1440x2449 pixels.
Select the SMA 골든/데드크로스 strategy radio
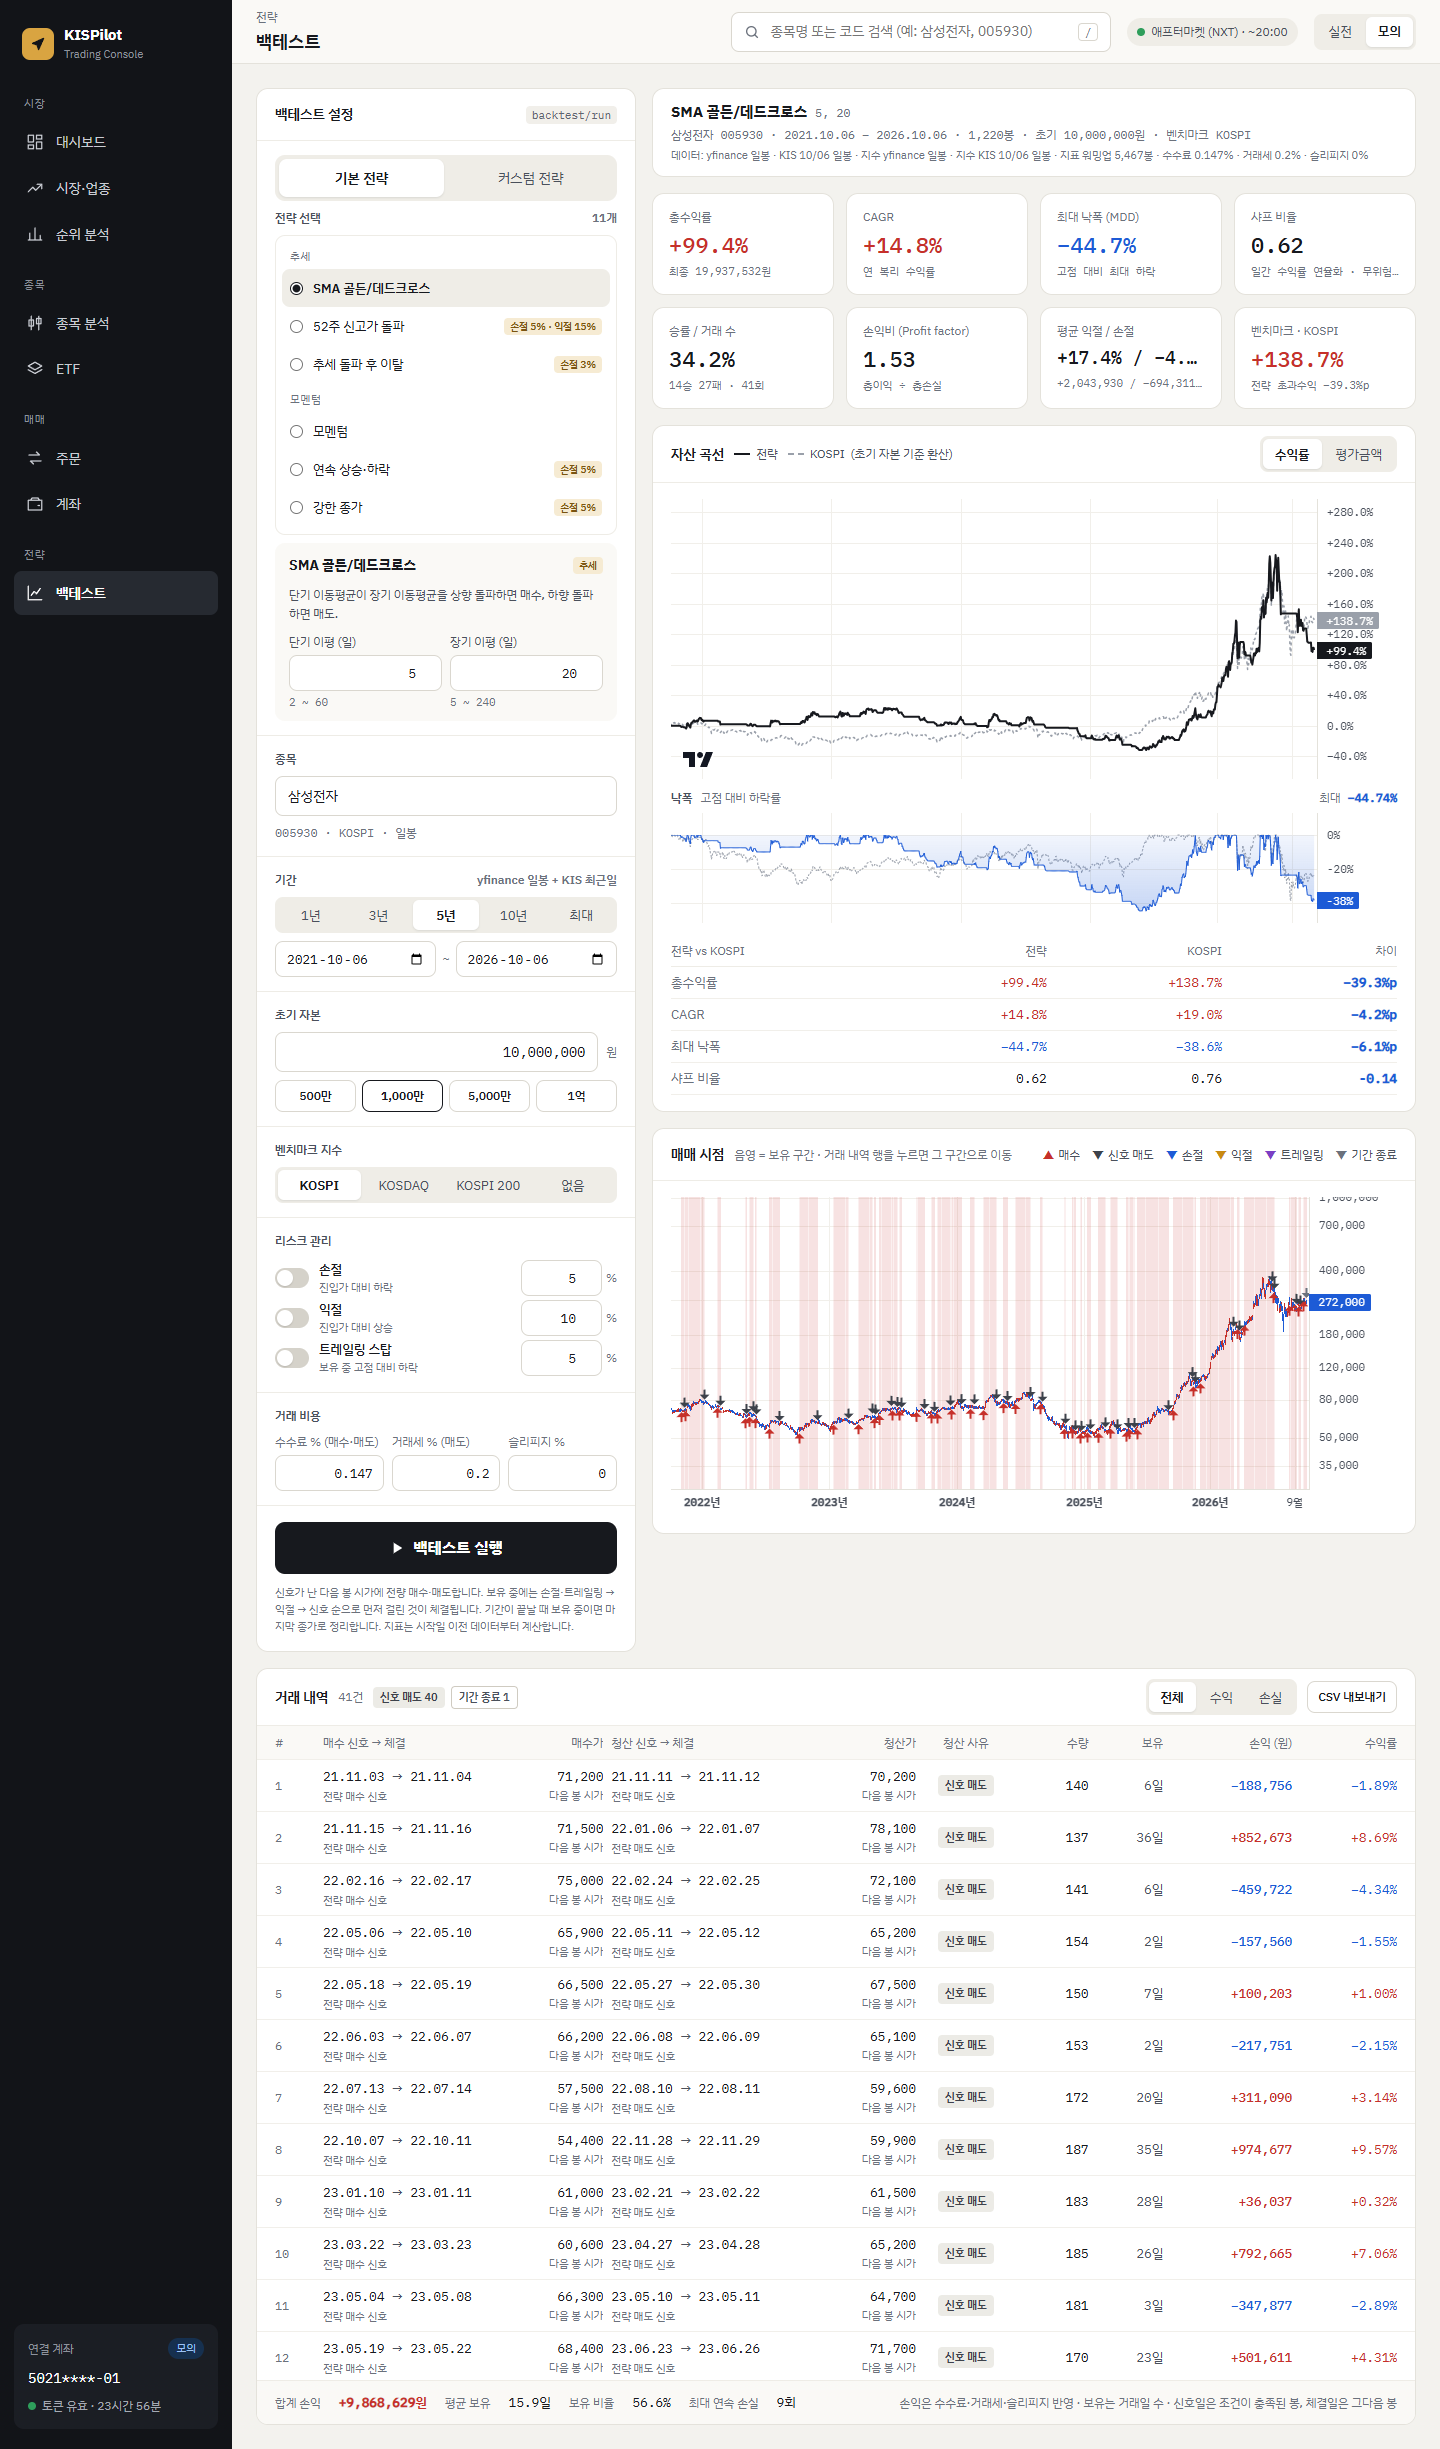click(x=296, y=288)
